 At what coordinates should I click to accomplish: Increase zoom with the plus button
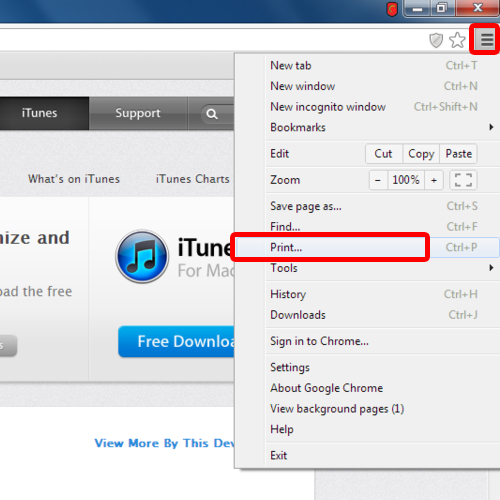pyautogui.click(x=434, y=180)
